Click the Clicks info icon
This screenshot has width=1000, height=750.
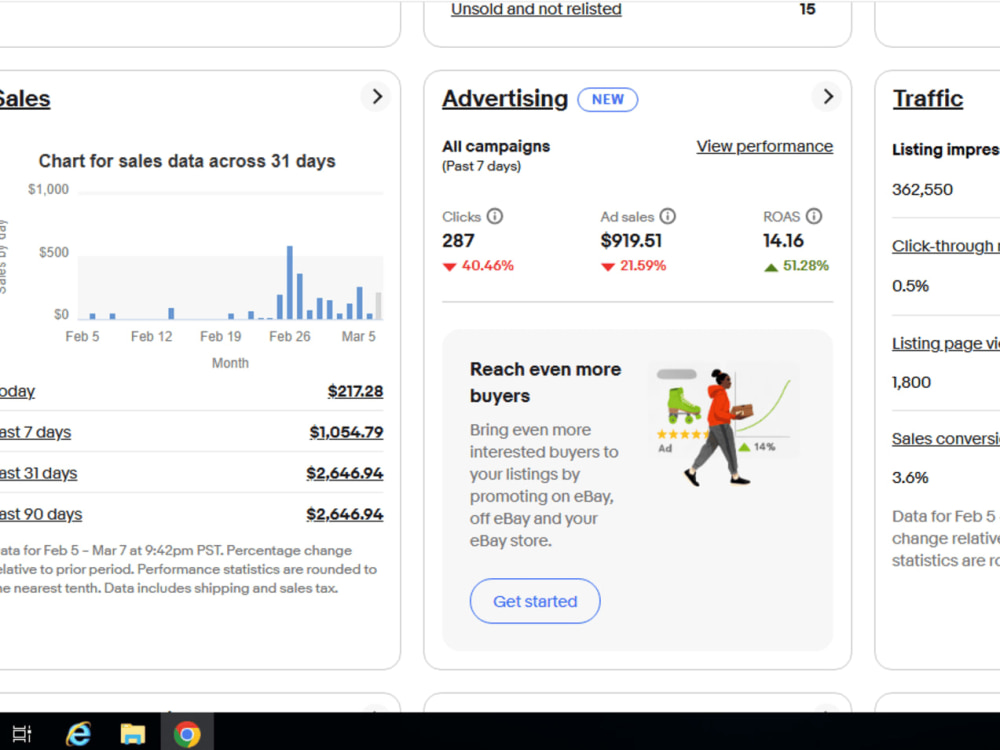click(495, 216)
